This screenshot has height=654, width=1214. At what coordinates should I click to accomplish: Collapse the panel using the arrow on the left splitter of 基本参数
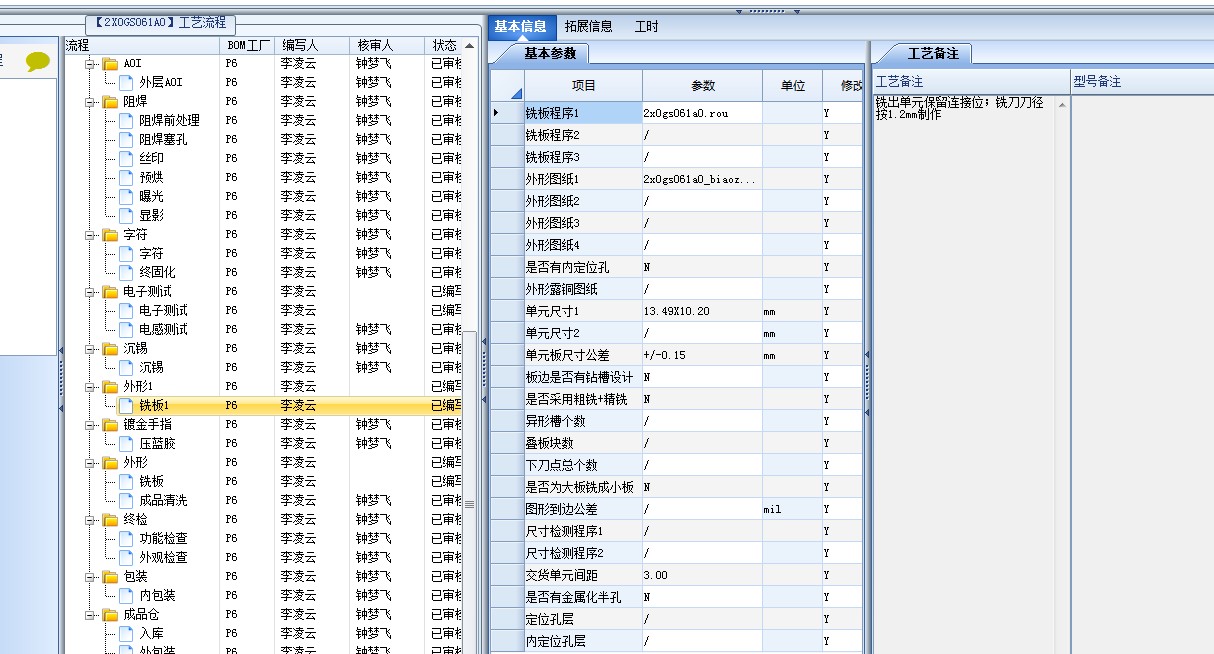click(x=484, y=341)
